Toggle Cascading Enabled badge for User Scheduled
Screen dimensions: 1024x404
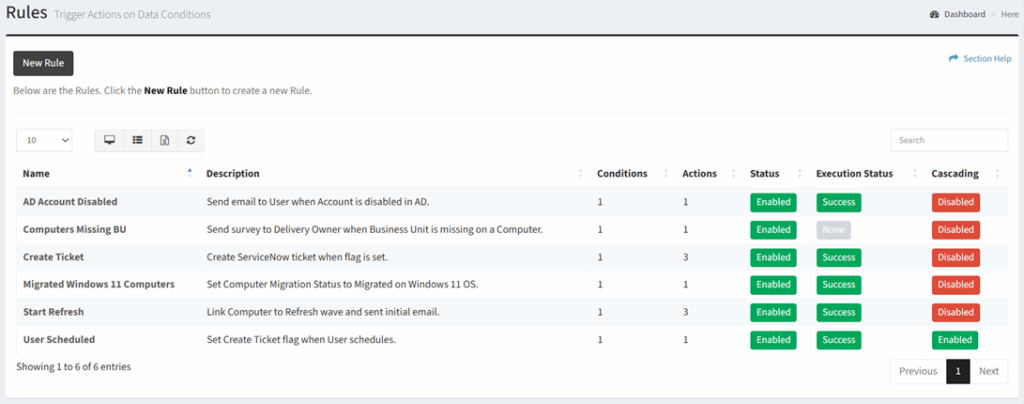(x=954, y=340)
